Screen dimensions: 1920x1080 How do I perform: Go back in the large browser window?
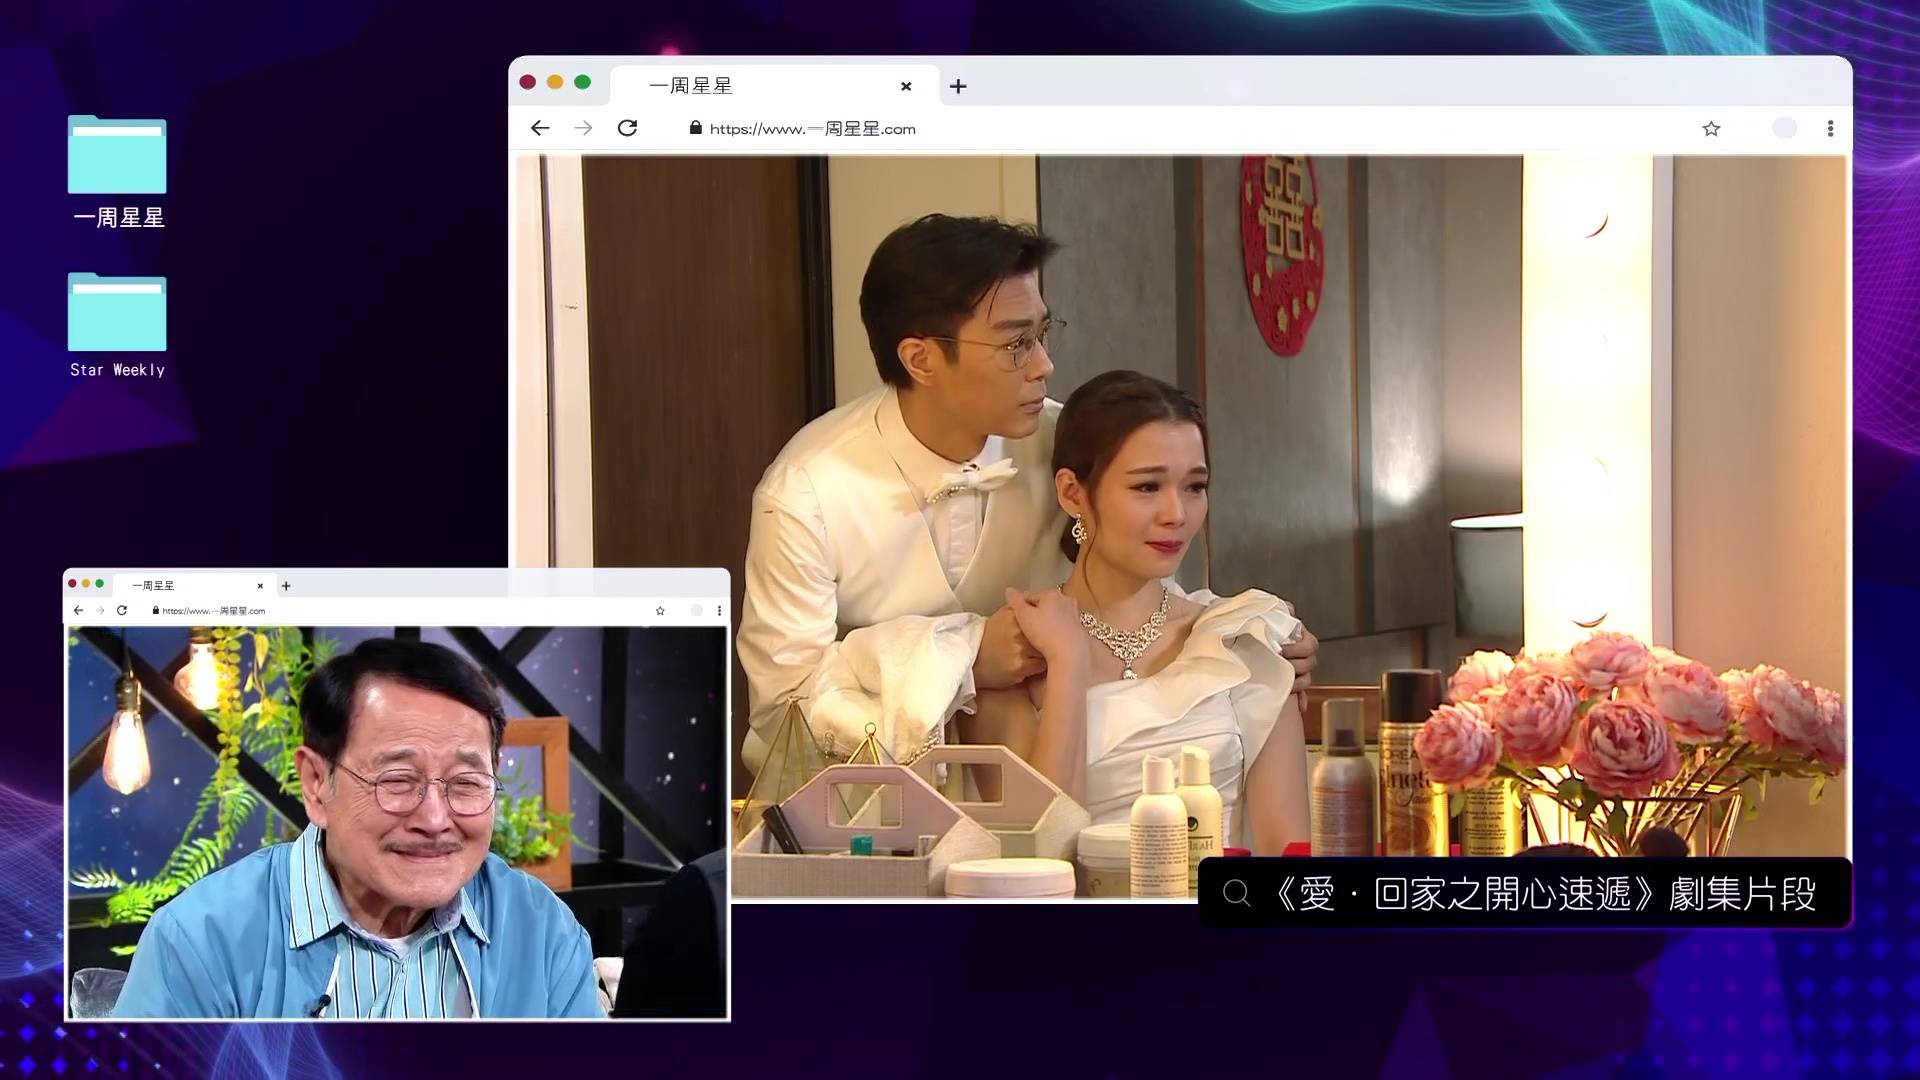click(540, 128)
